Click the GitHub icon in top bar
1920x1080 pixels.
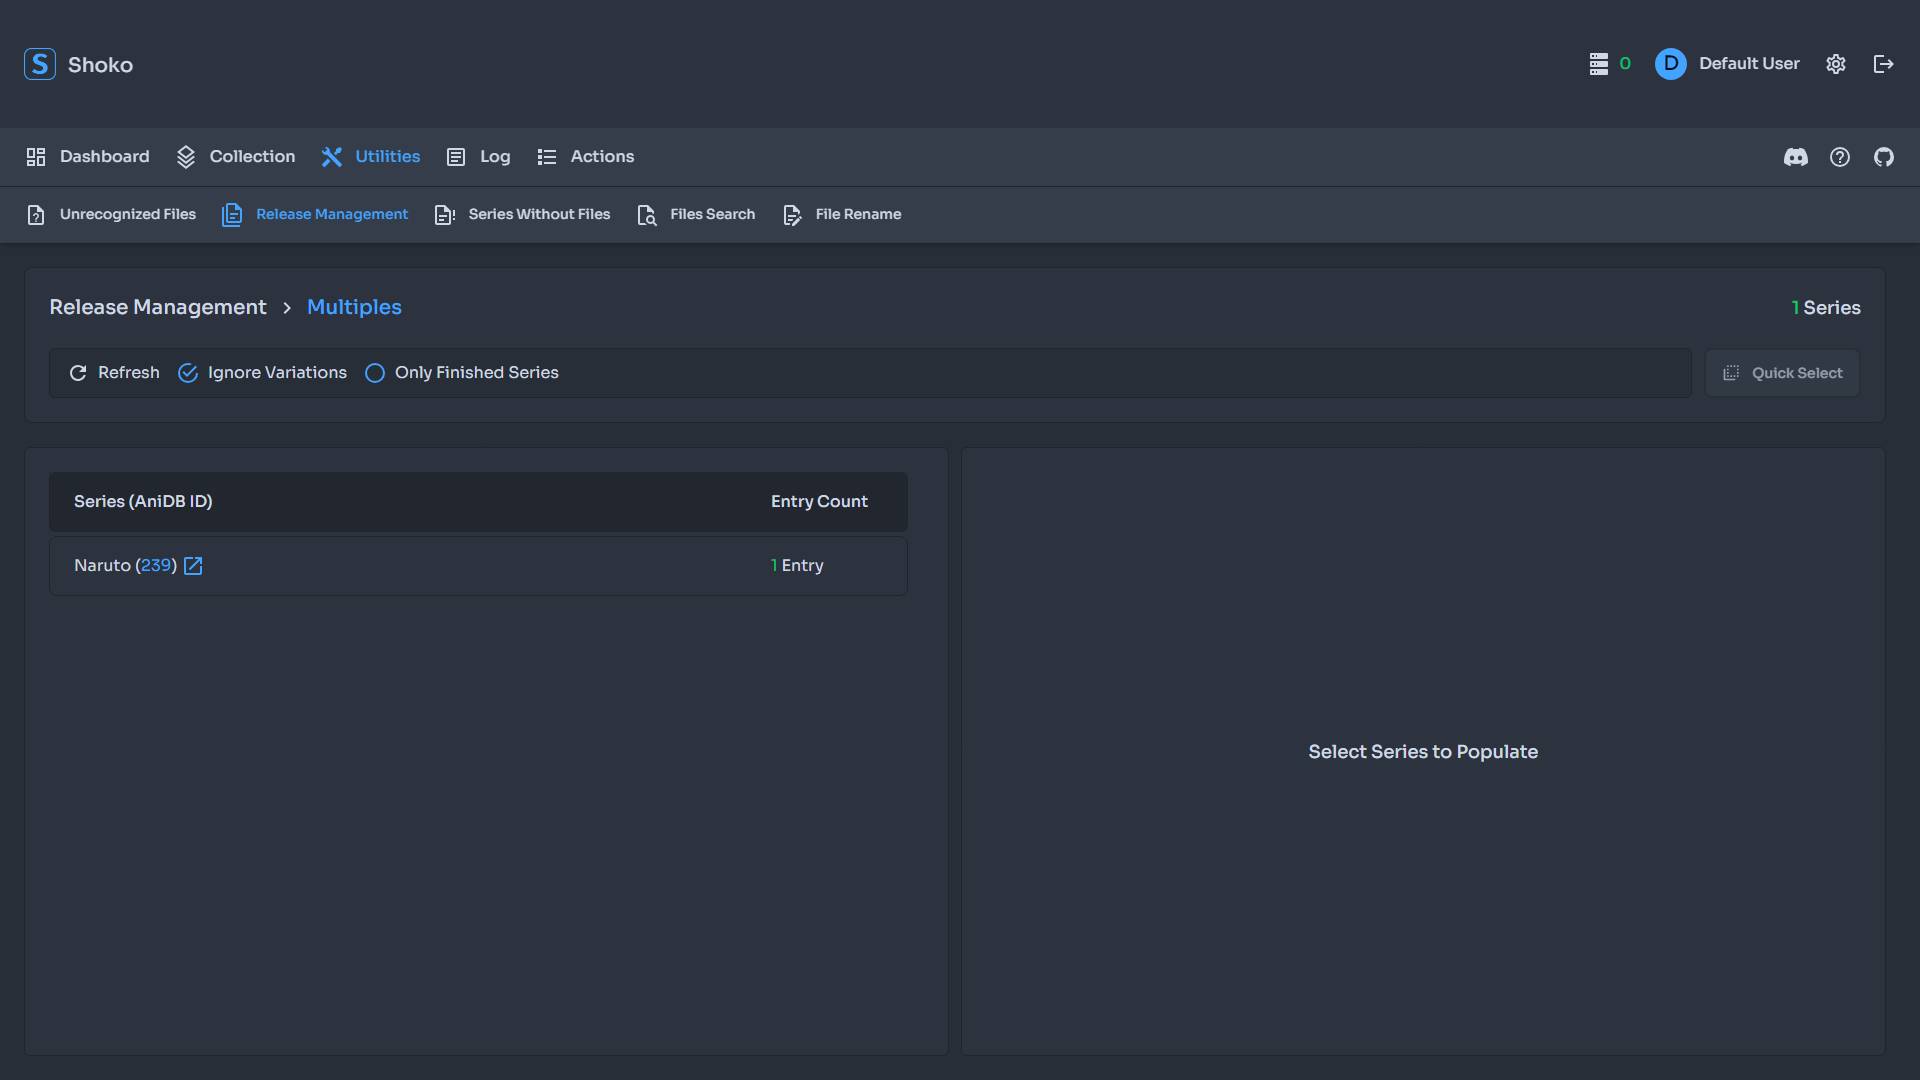[x=1884, y=157]
